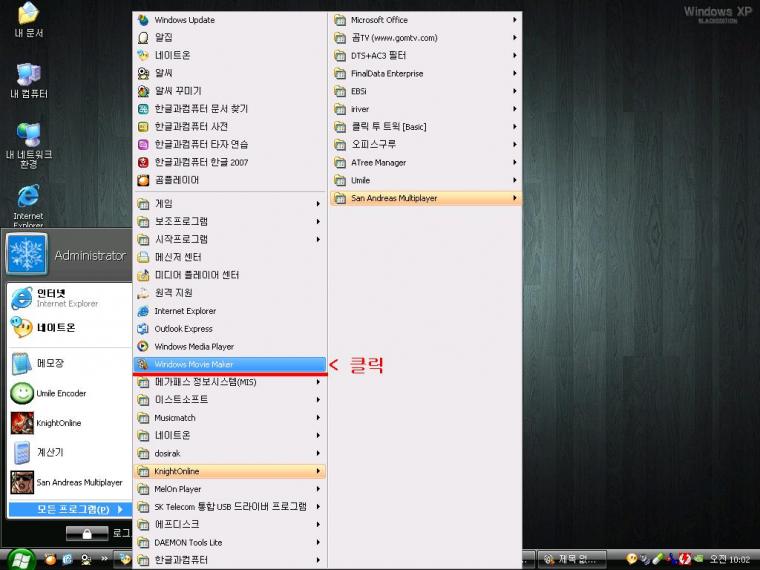Screen dimensions: 760x570
Task: Open 한글과컴퓨터 folder at list bottom
Action: pos(229,560)
